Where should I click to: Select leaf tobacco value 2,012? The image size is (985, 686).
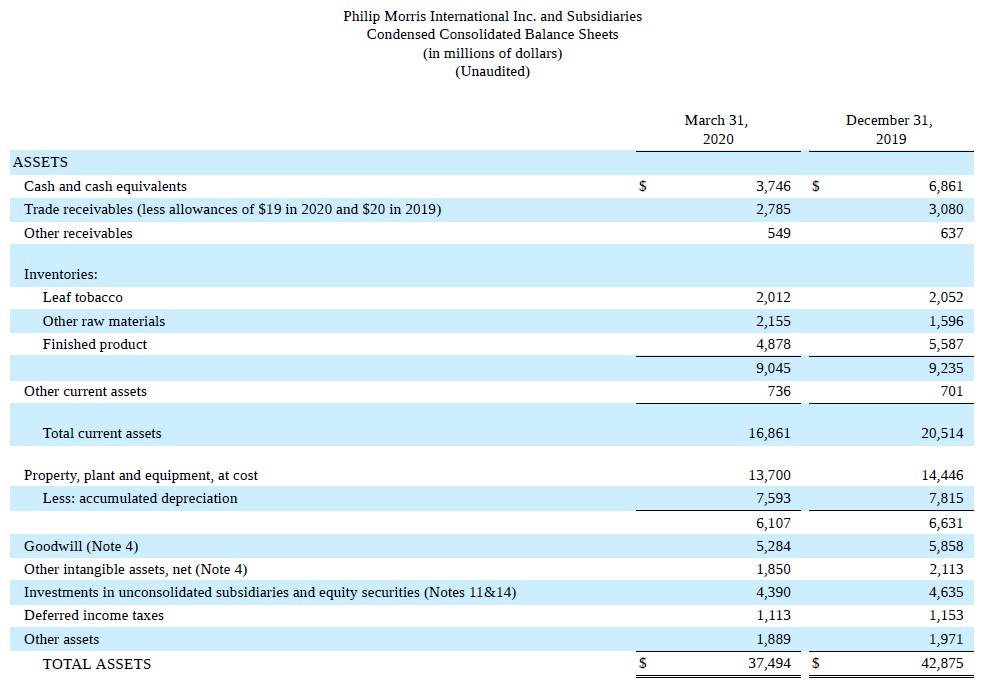[x=773, y=298]
